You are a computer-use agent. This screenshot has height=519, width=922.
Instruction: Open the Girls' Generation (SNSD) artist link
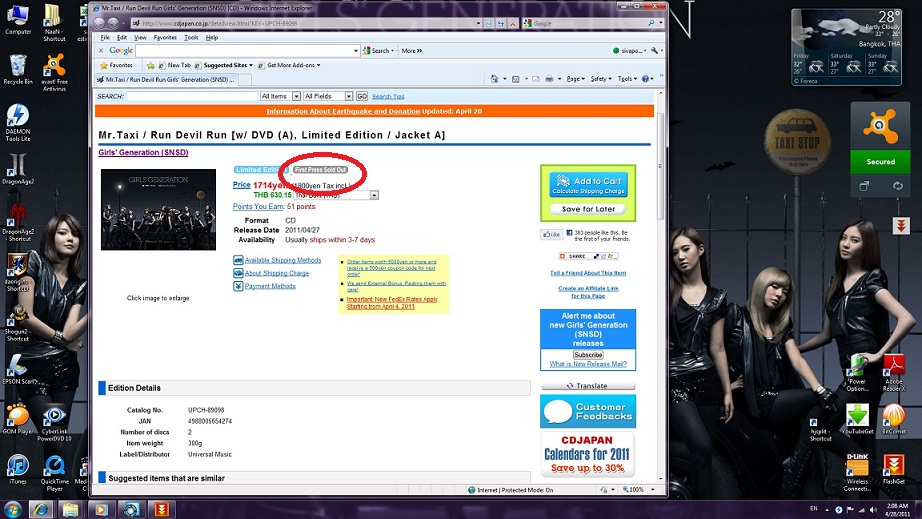[143, 152]
